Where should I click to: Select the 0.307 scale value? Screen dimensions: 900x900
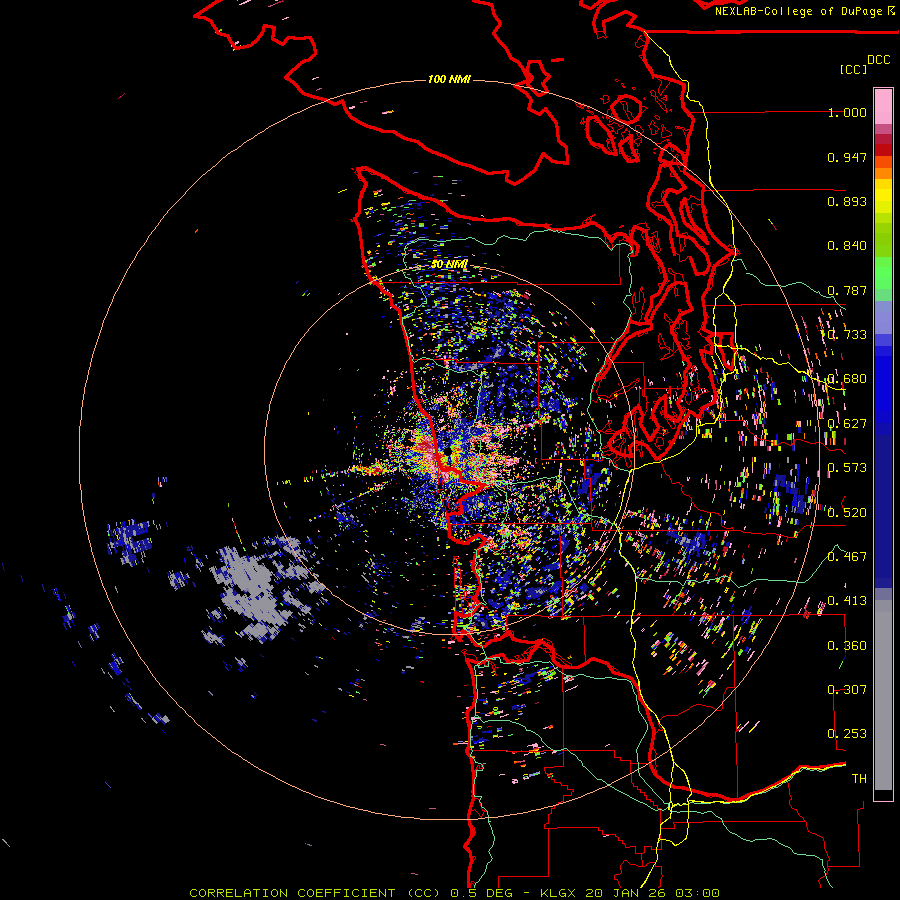(847, 690)
